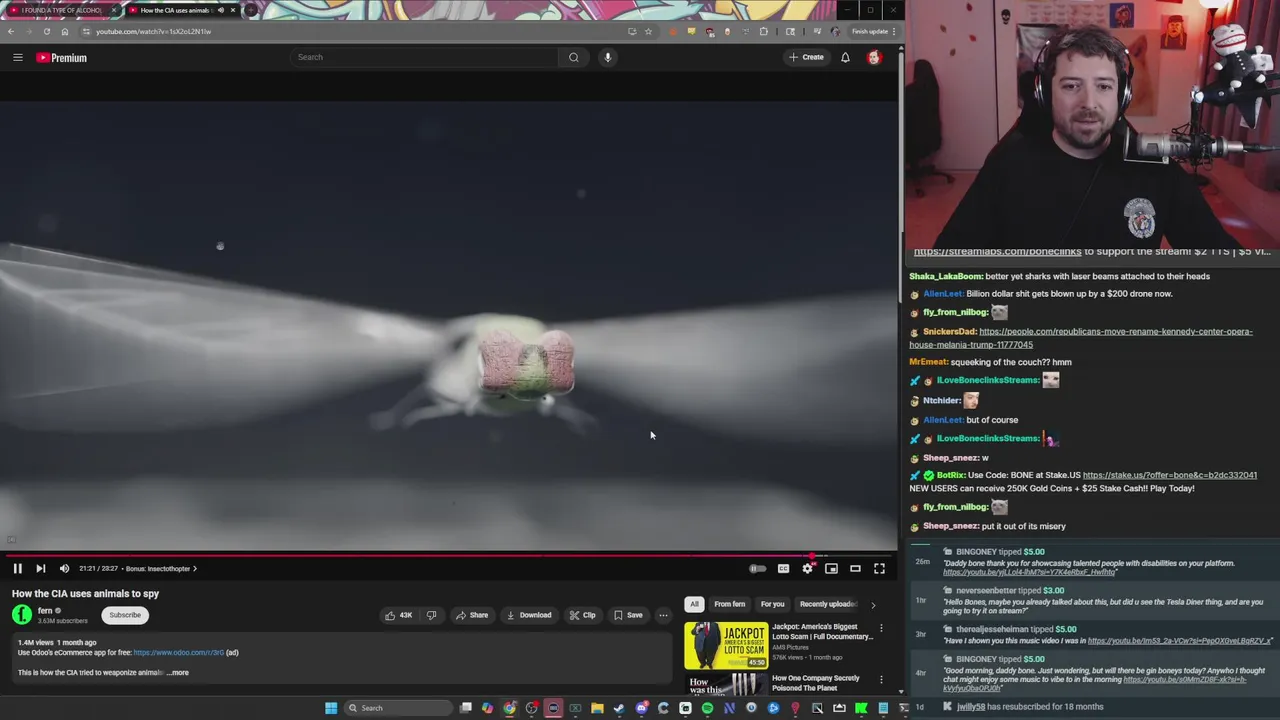Bookmark this page with star
The image size is (1280, 720).
click(x=648, y=31)
